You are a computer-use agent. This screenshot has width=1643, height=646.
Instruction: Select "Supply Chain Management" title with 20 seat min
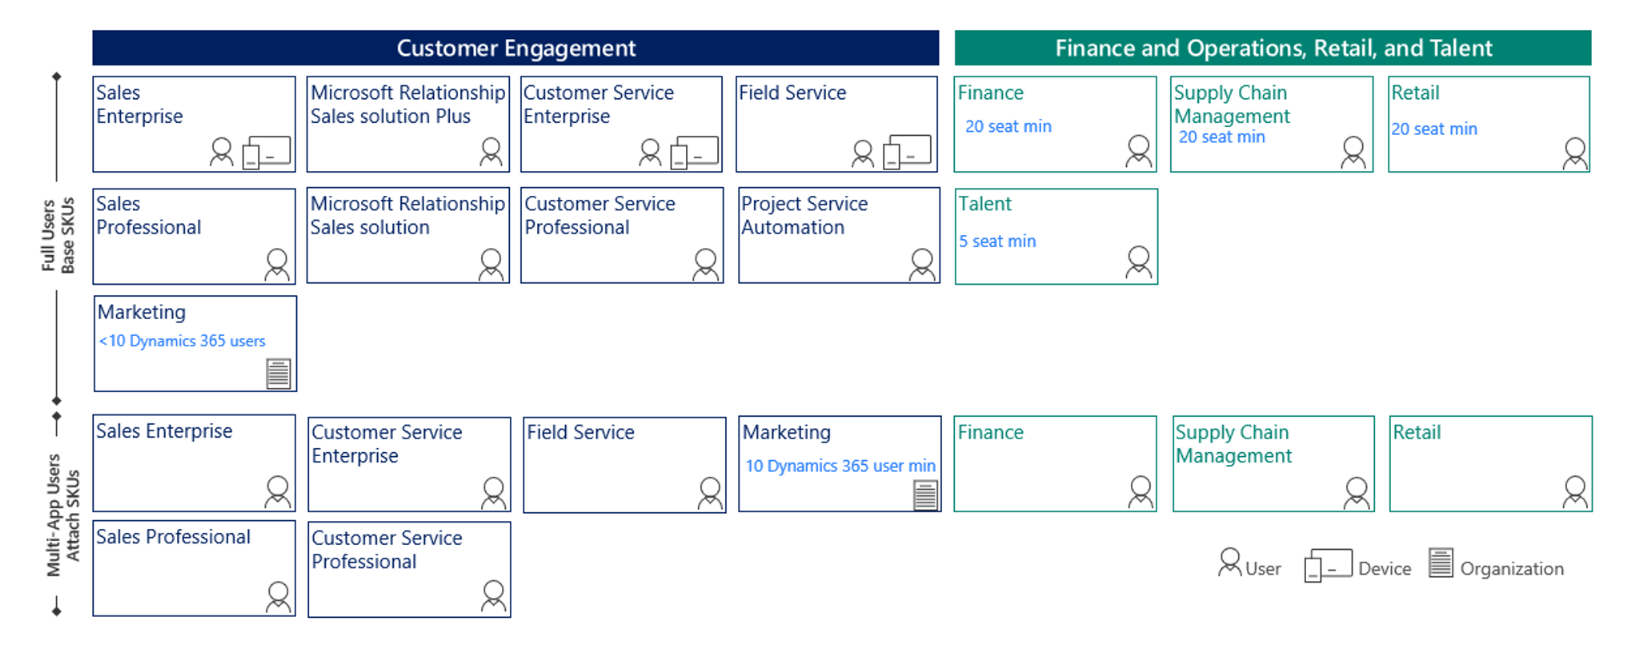[x=1232, y=104]
